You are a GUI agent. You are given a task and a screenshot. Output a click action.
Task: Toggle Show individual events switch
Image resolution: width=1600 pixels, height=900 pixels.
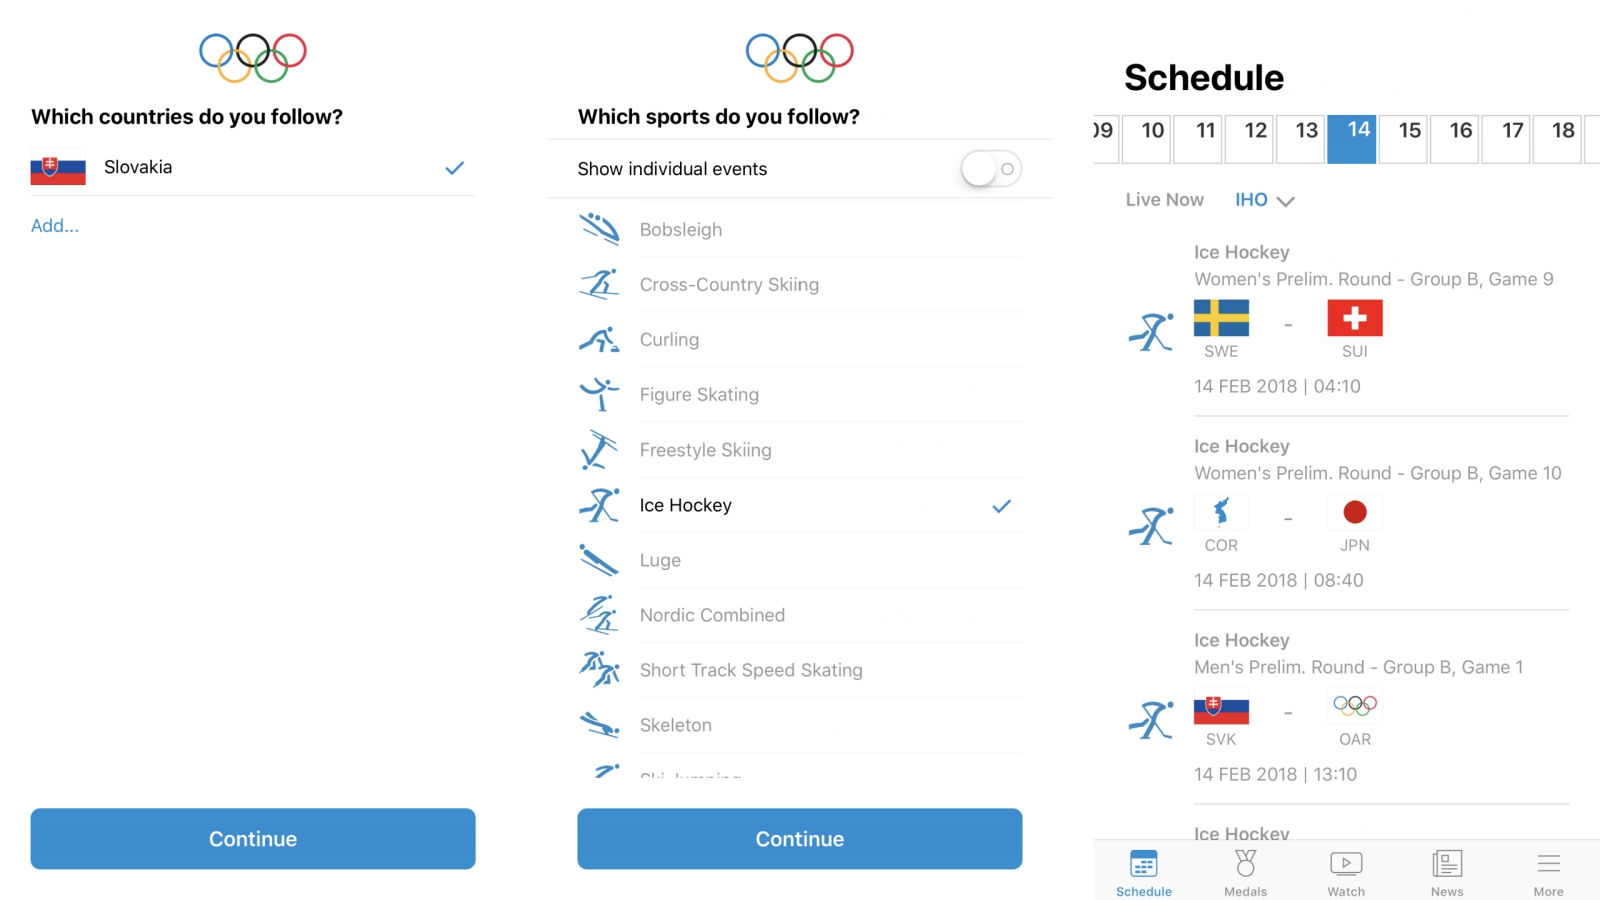[x=991, y=169]
